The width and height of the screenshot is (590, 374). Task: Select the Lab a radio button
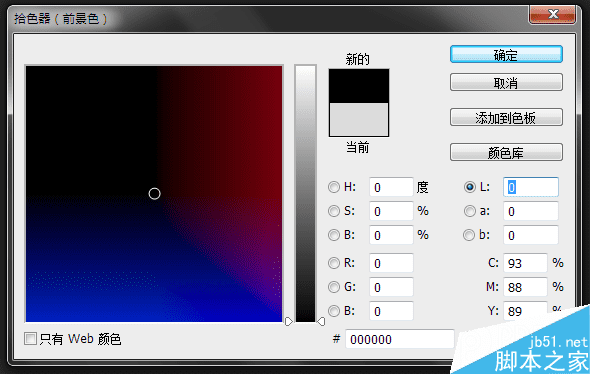point(470,211)
